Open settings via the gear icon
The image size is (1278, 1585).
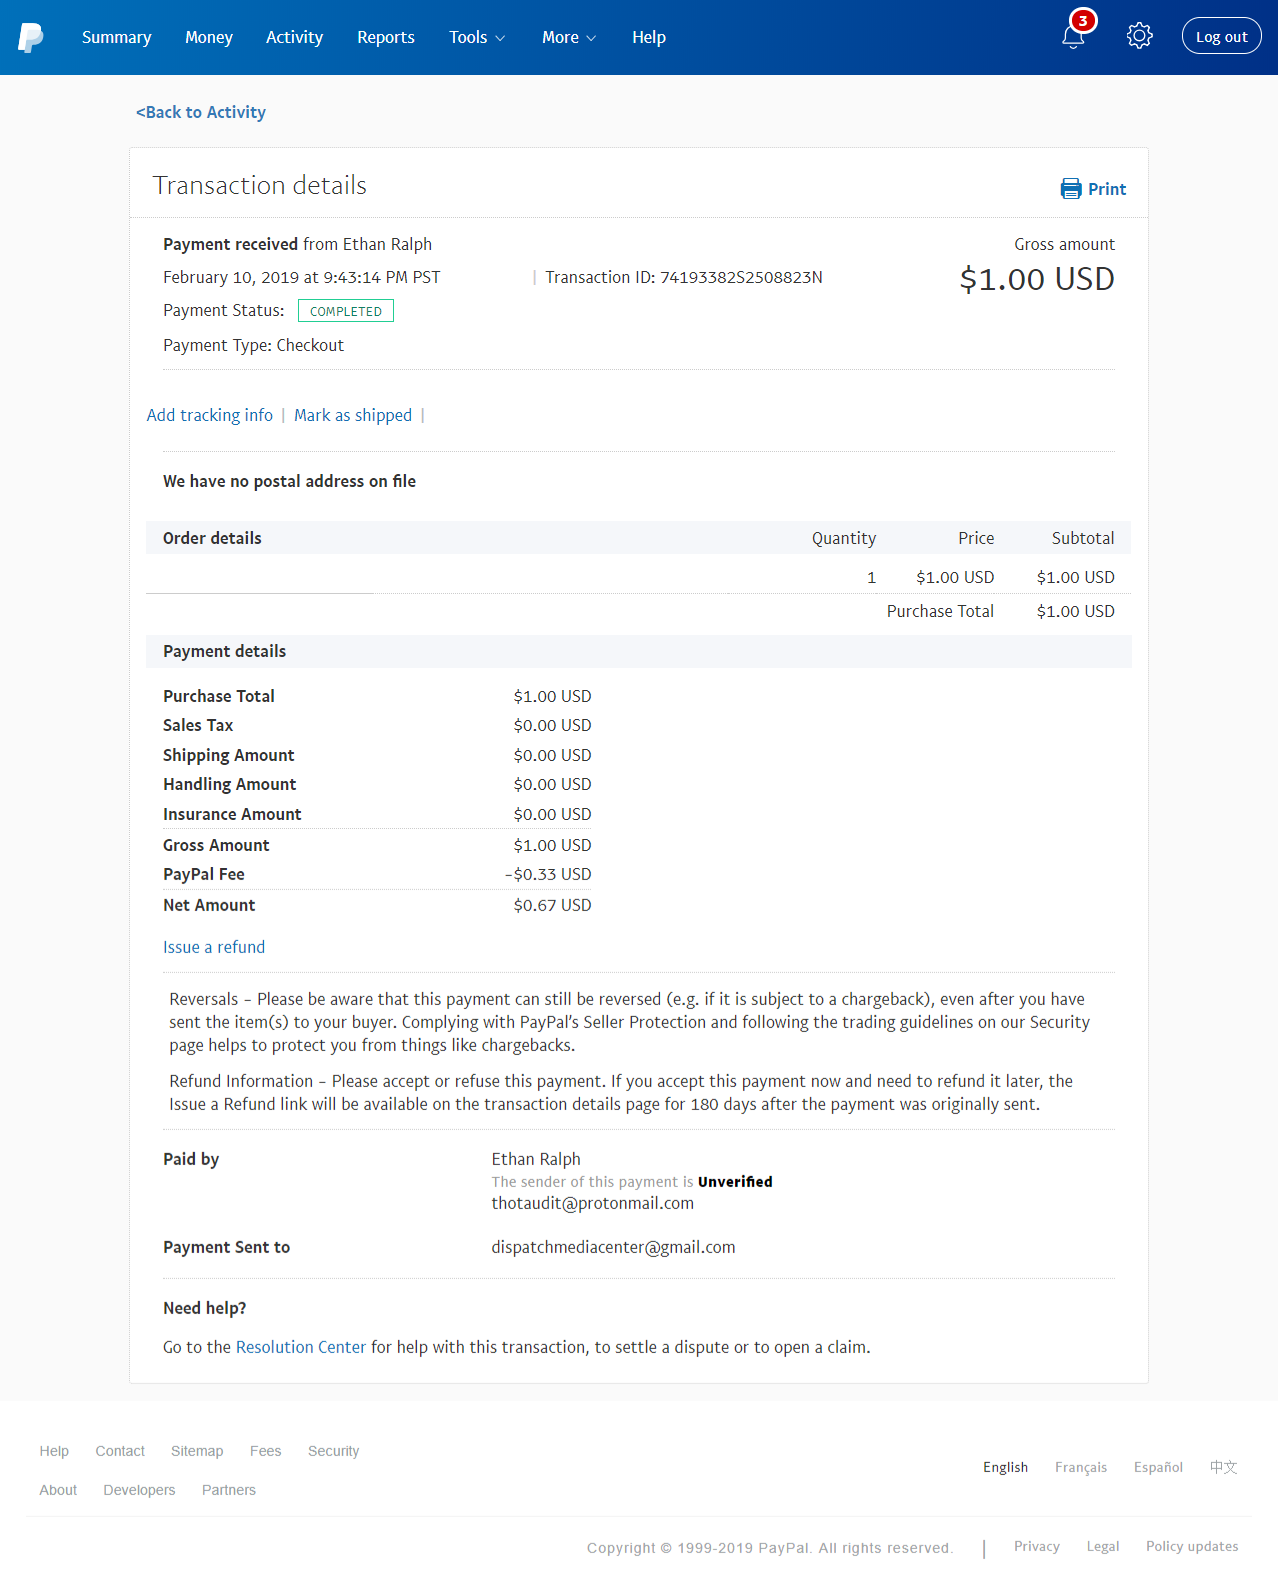click(1139, 37)
